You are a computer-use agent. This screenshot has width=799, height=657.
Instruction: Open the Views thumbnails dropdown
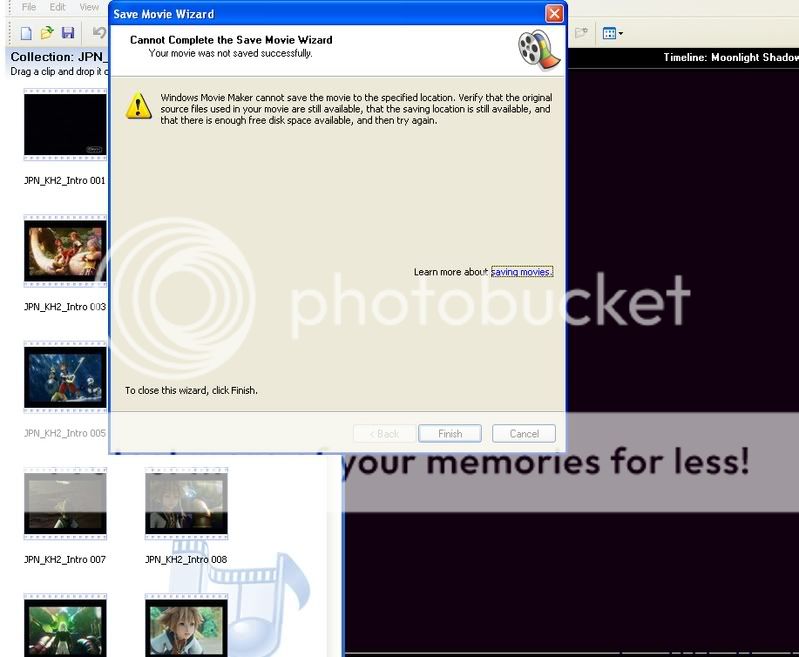[612, 33]
